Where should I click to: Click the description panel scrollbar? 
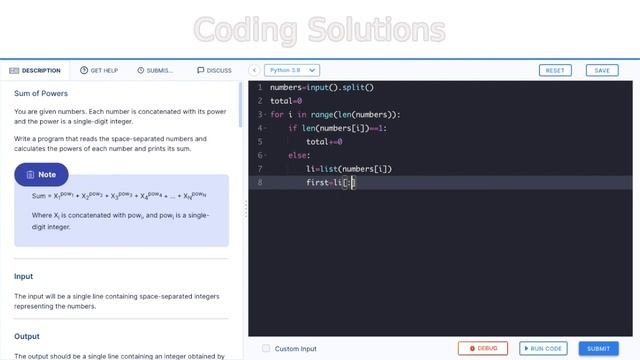tap(240, 104)
